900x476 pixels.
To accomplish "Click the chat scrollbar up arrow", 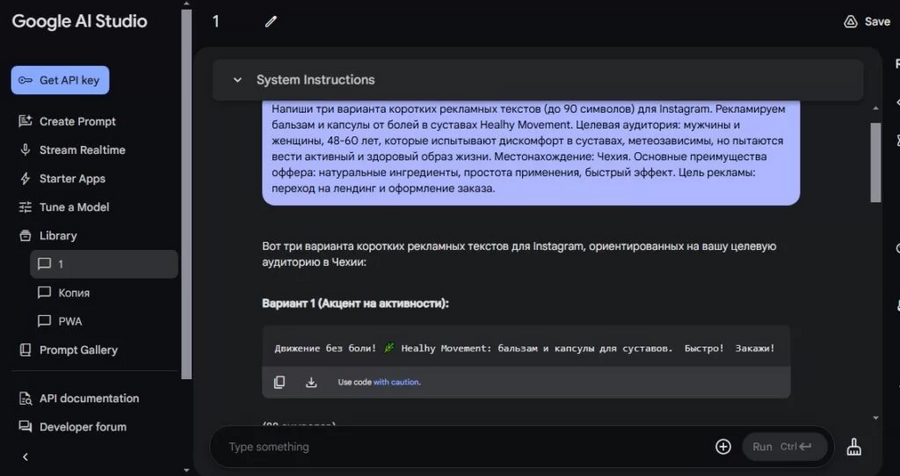I will [x=876, y=109].
